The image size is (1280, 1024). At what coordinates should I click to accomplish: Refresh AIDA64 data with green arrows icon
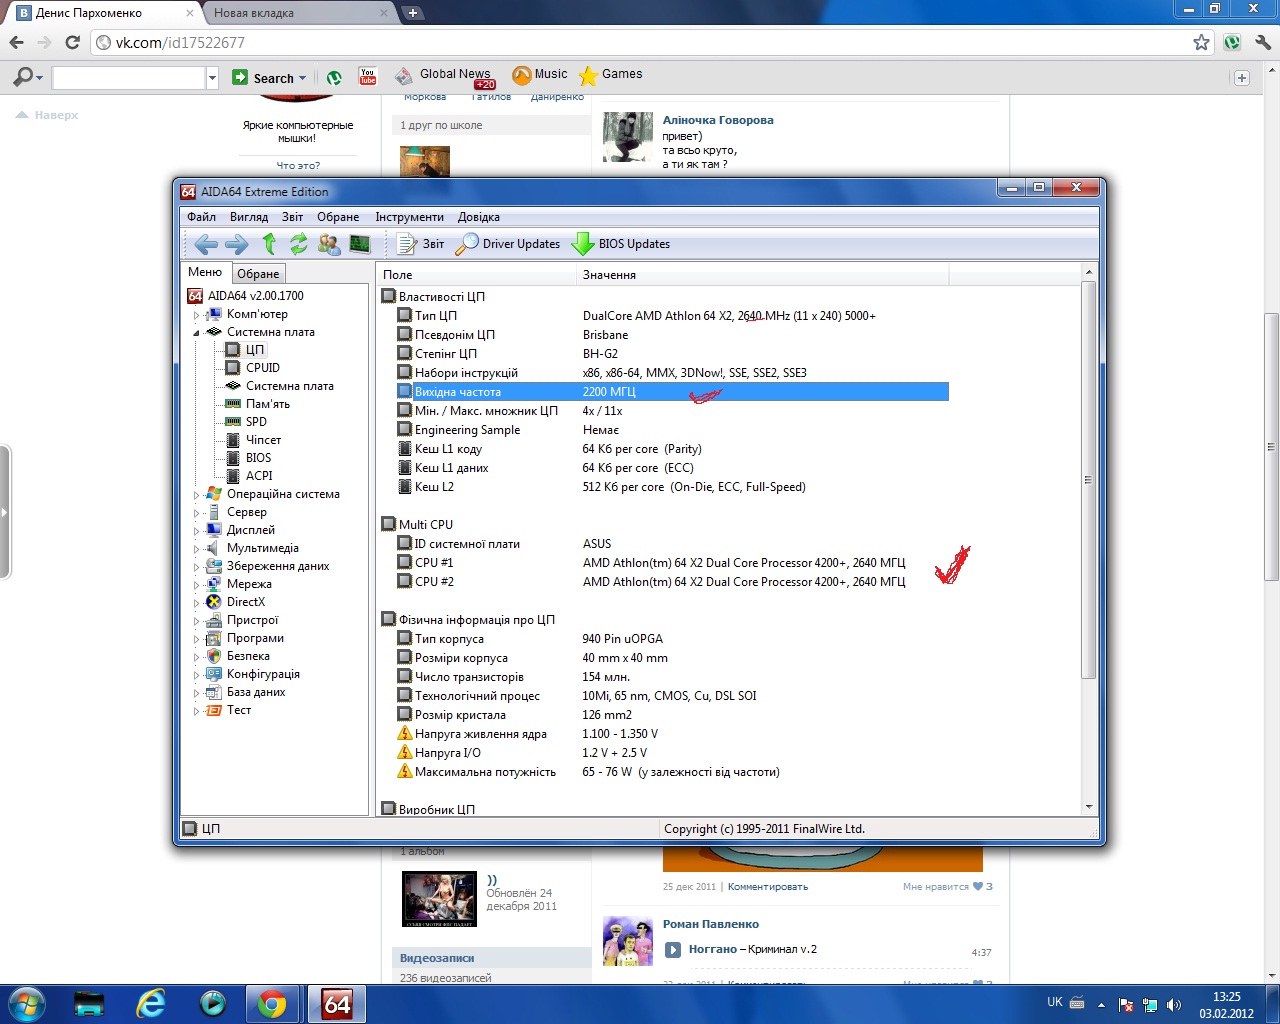pyautogui.click(x=298, y=243)
